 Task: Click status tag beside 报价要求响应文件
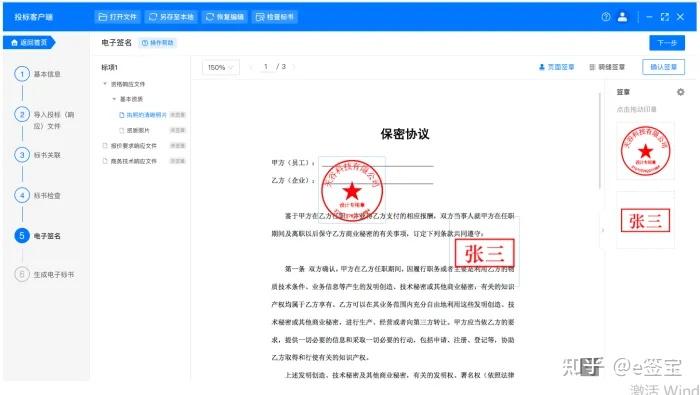pyautogui.click(x=178, y=146)
